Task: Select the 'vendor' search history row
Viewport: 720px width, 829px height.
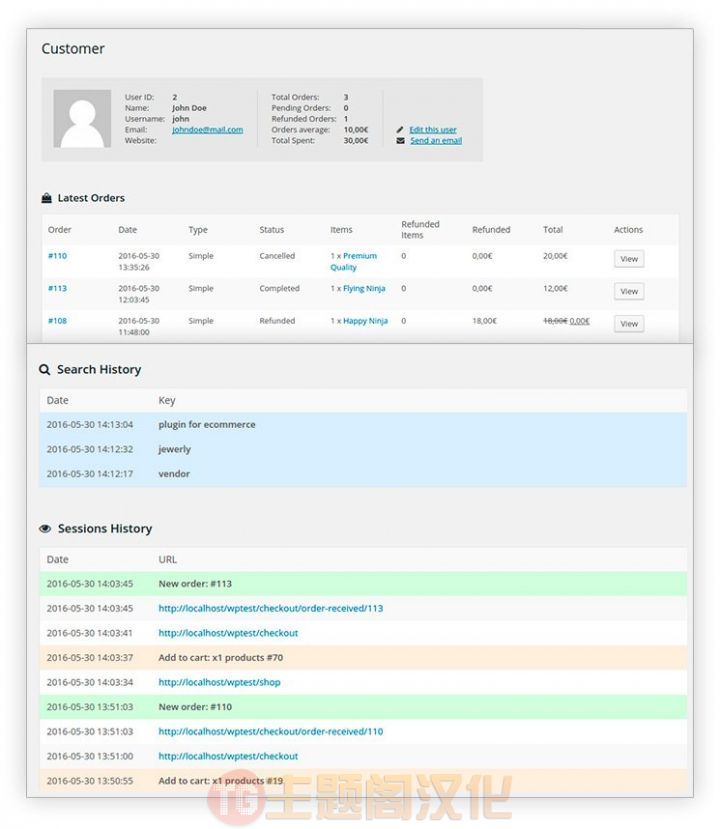Action: pyautogui.click(x=363, y=474)
